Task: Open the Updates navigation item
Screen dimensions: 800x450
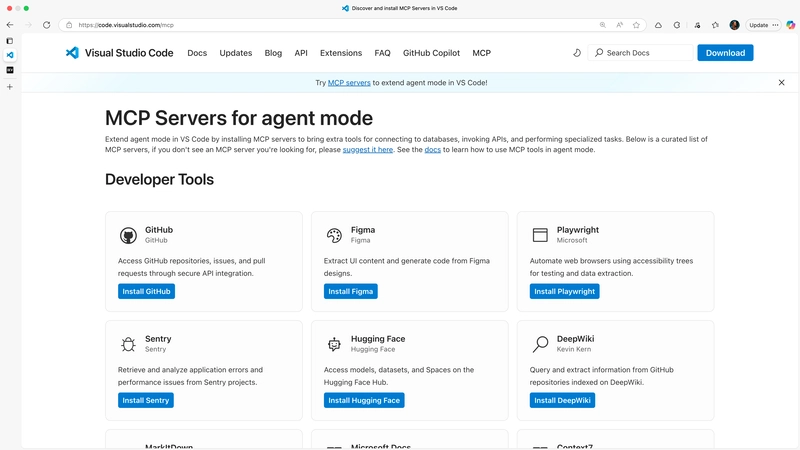Action: coord(236,53)
